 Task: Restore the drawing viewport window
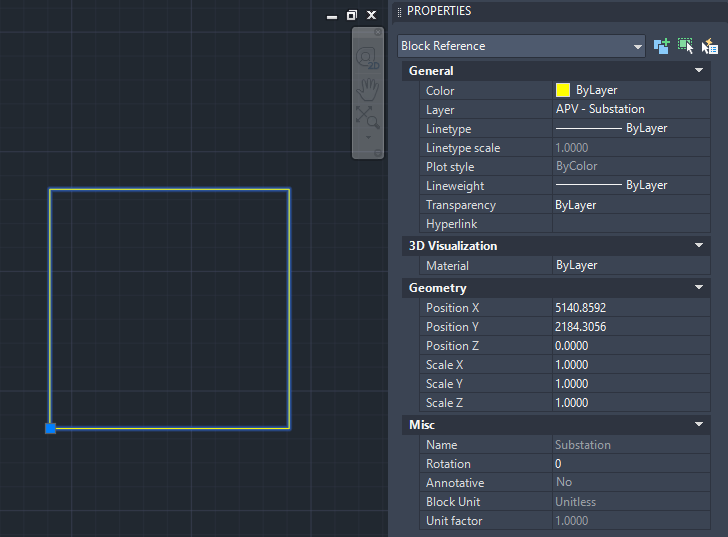pyautogui.click(x=351, y=15)
